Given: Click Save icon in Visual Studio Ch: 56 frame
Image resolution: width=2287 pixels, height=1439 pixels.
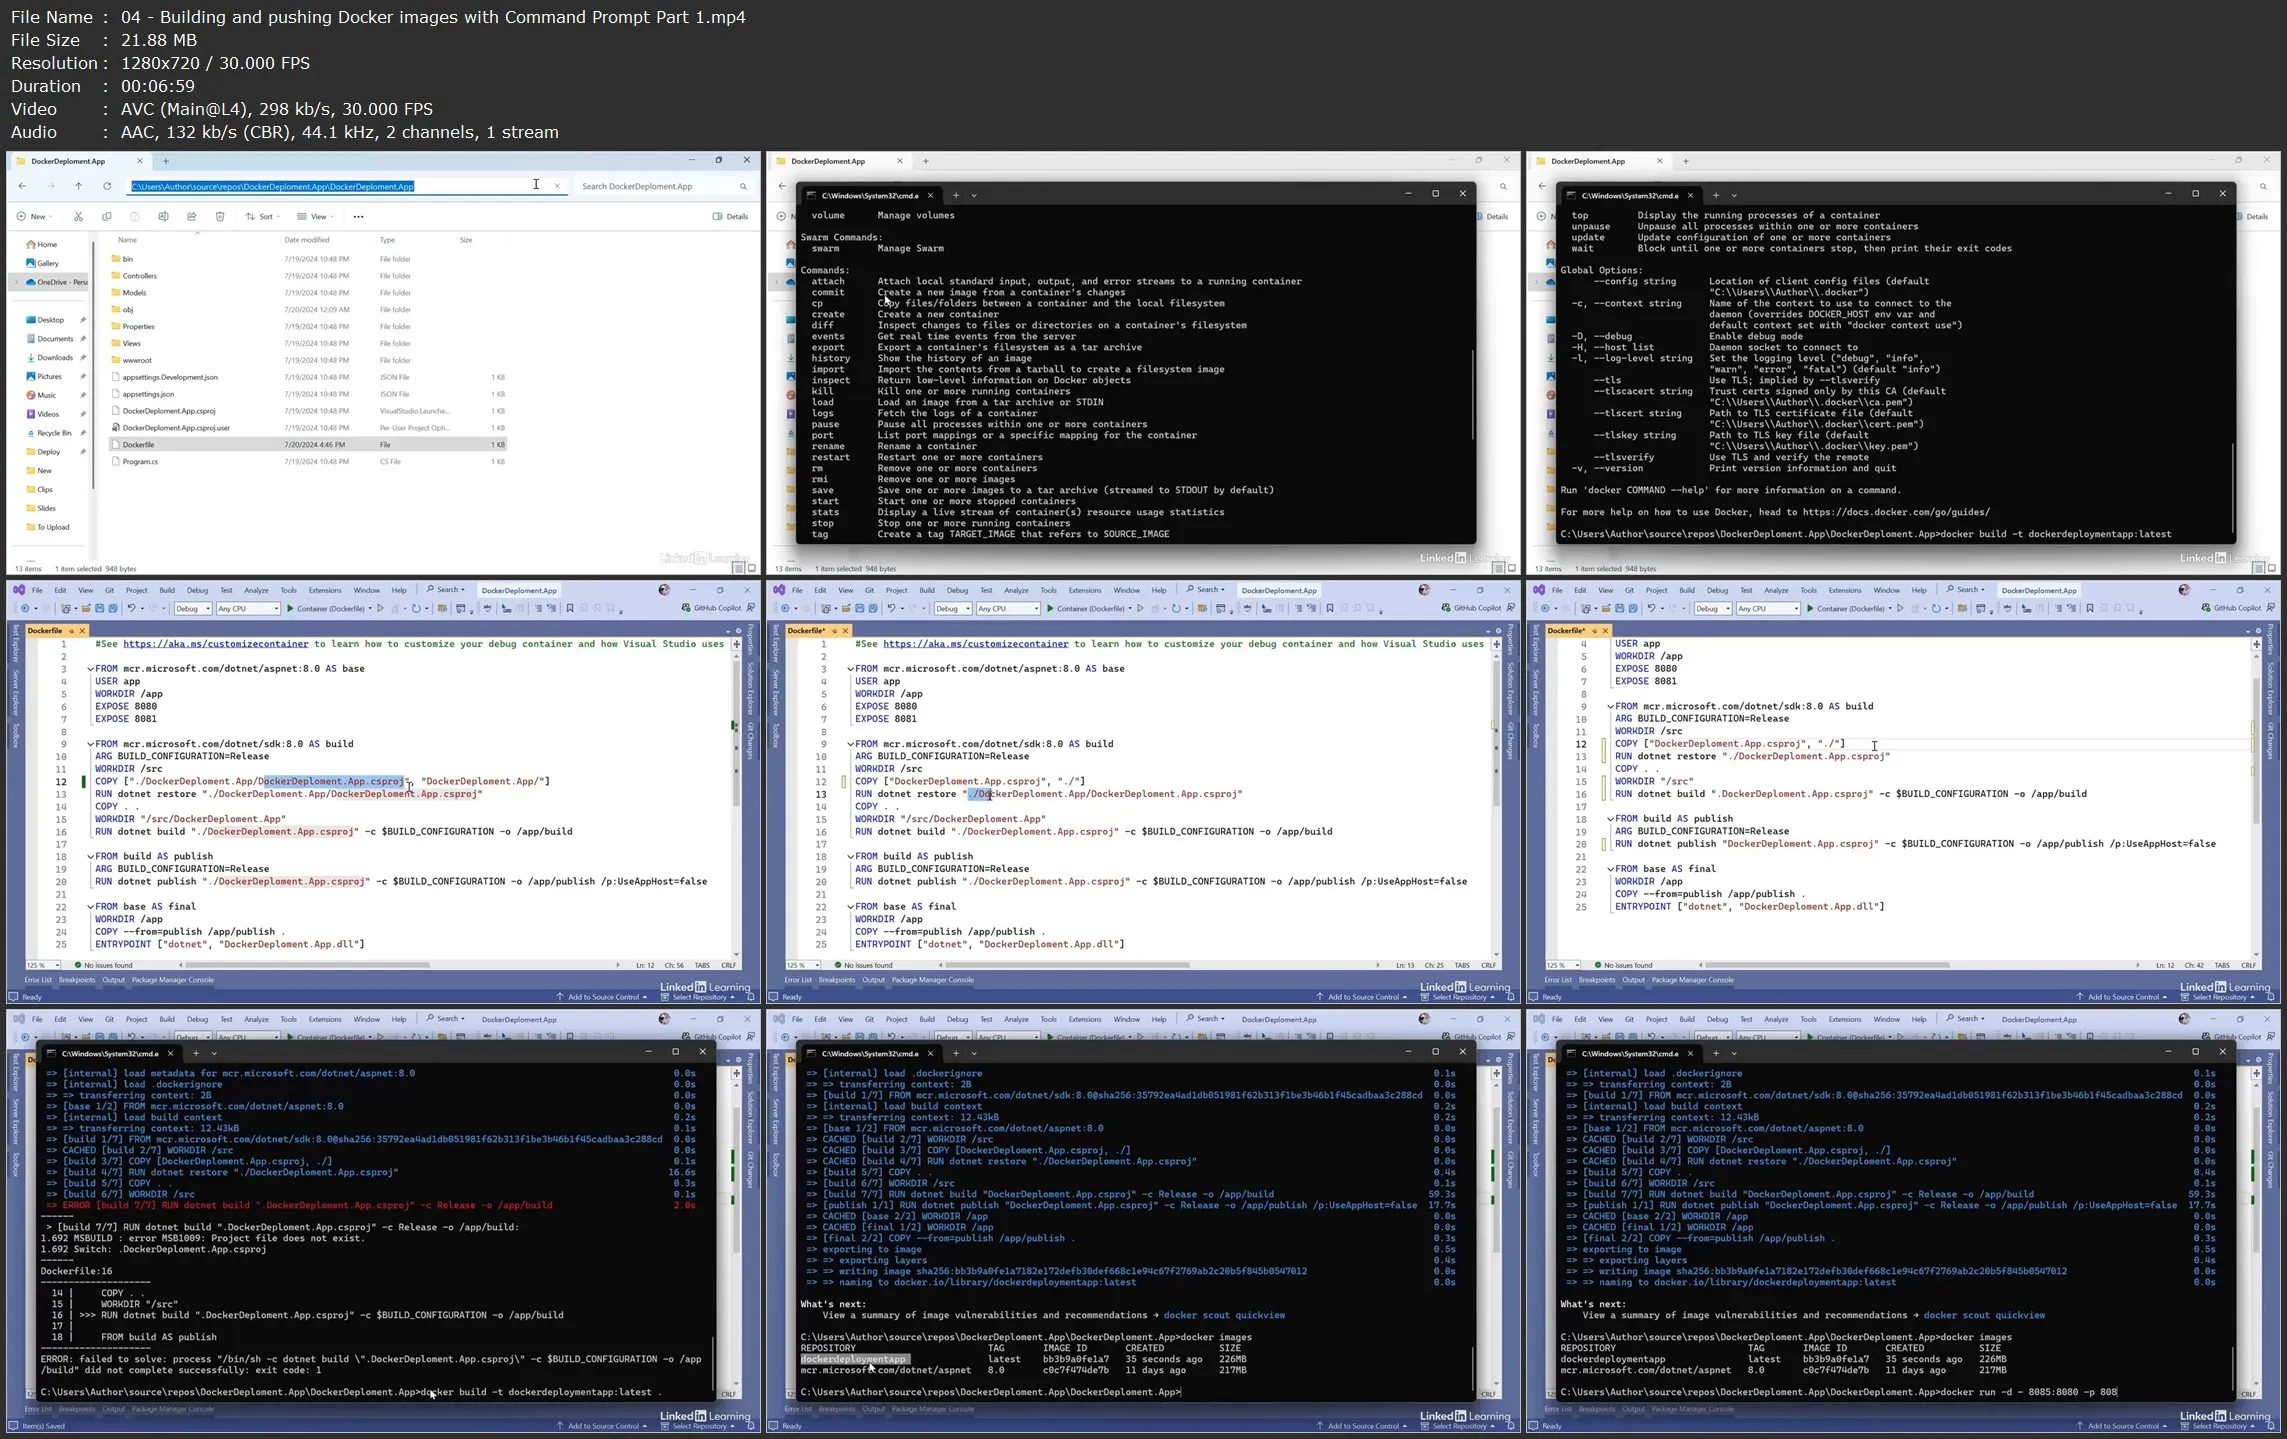Looking at the screenshot, I should point(99,608).
